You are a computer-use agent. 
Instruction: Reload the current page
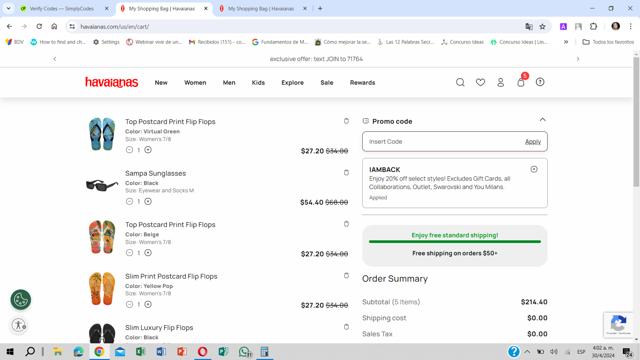tap(39, 26)
